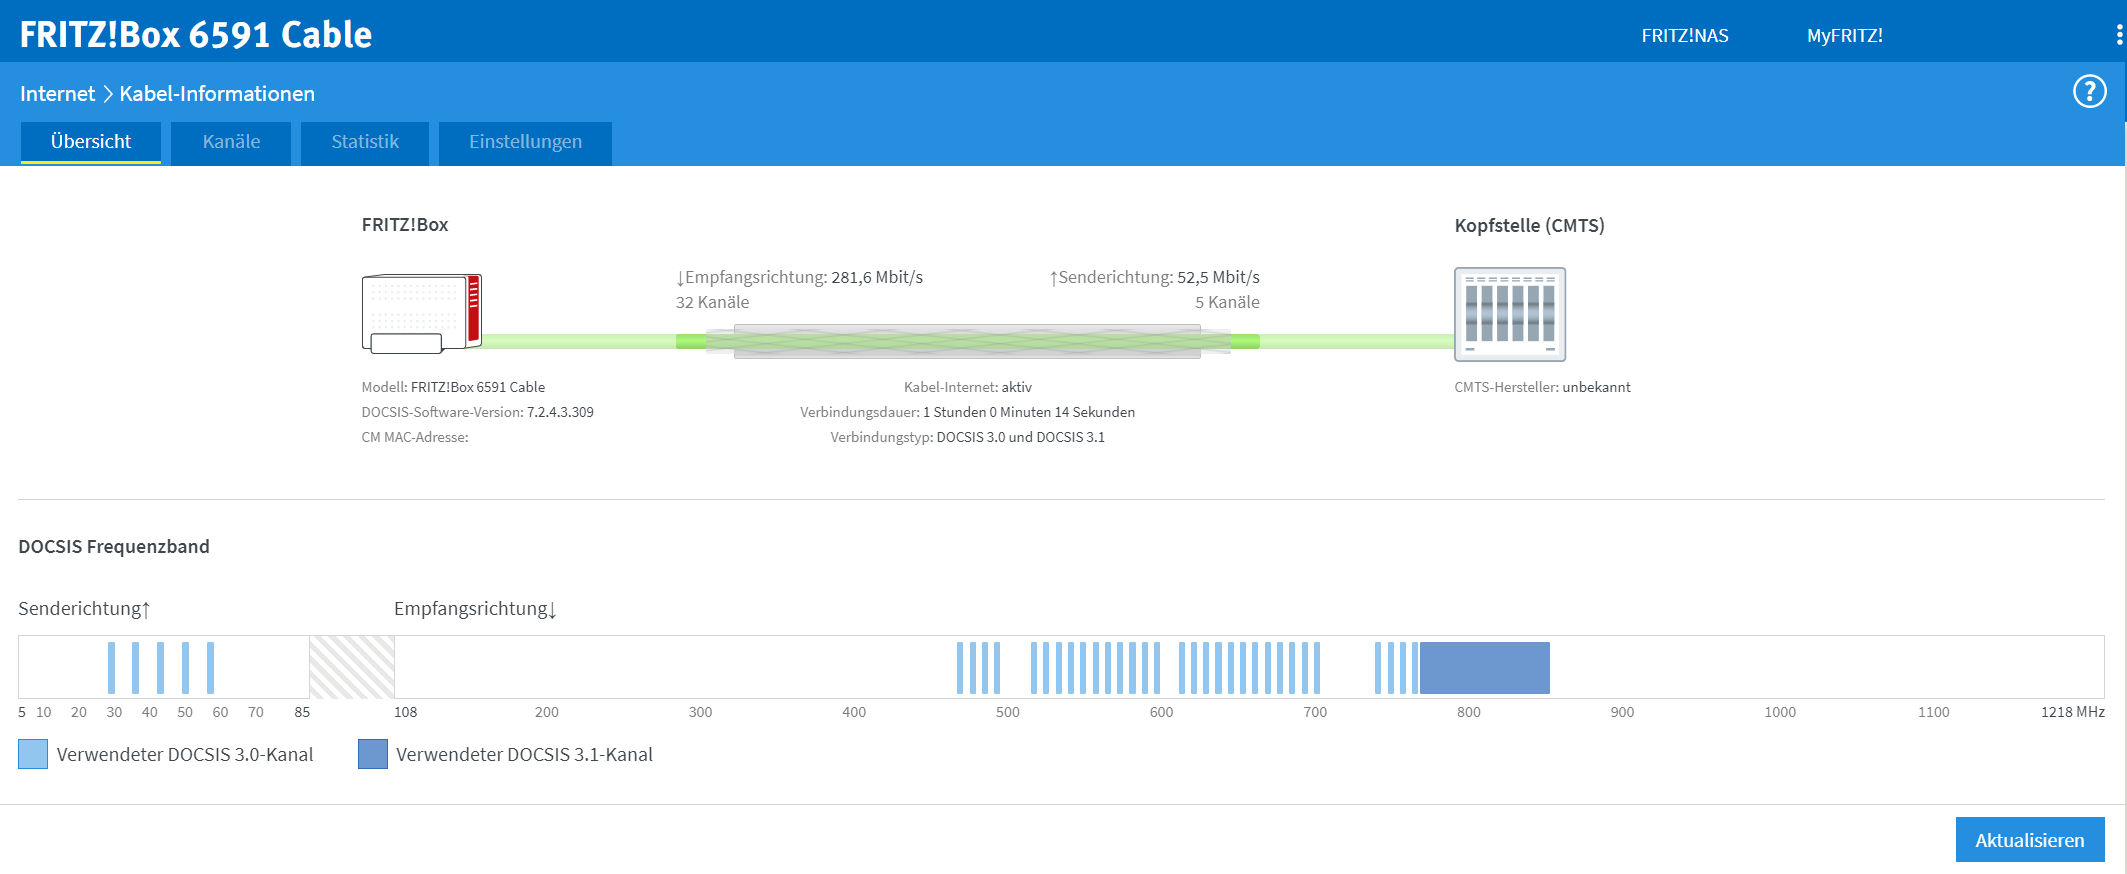Click the green cable connection graphic
Image resolution: width=2127 pixels, height=874 pixels.
967,341
